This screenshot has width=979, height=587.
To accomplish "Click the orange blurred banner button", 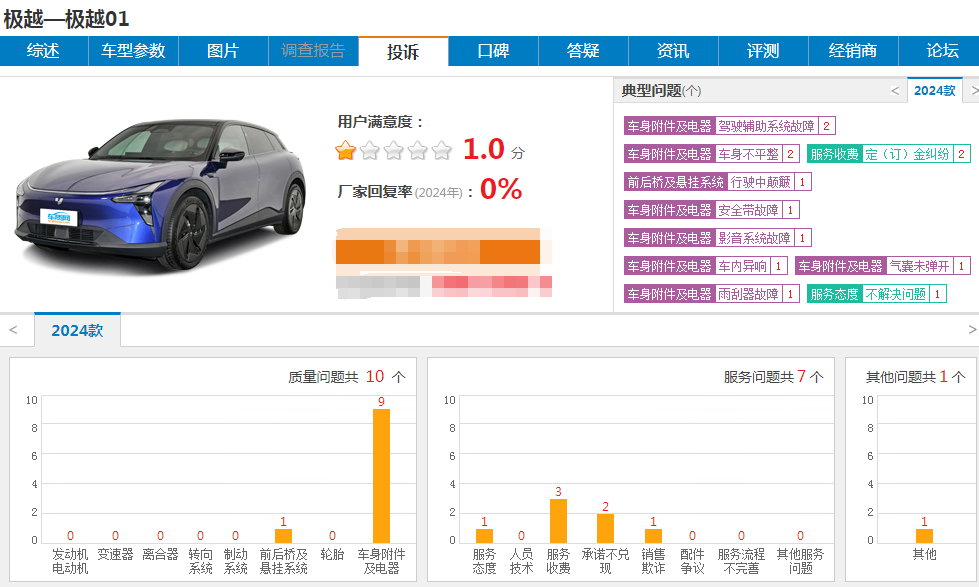I will tap(438, 252).
